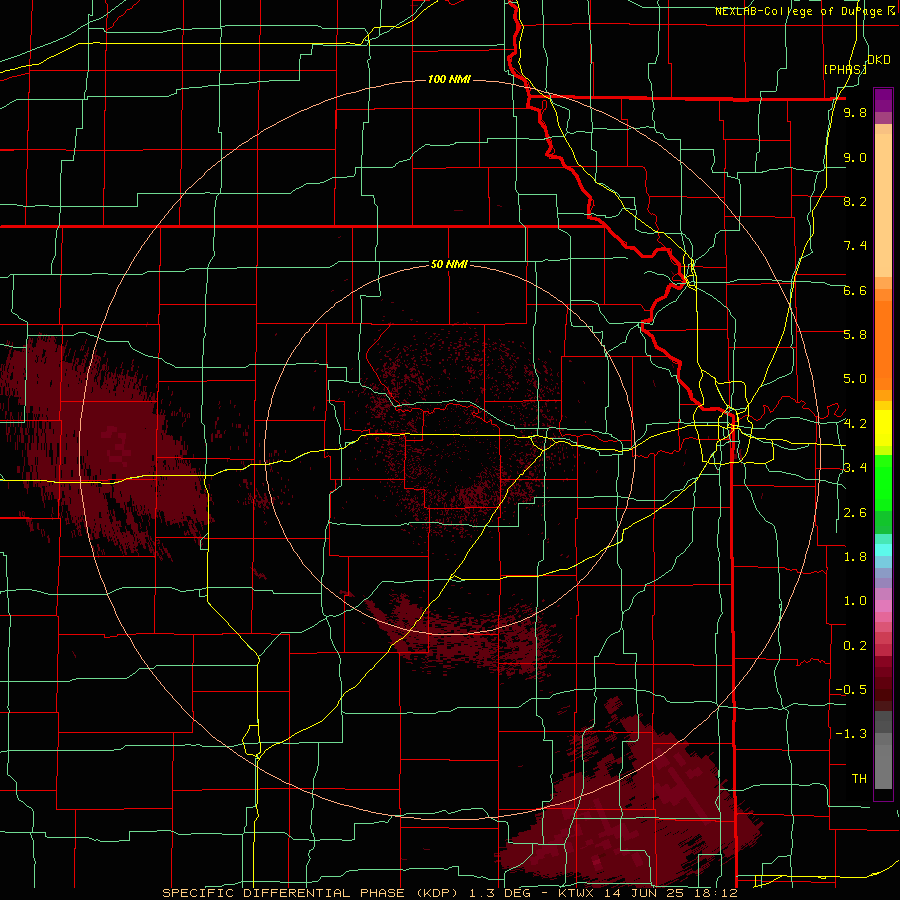The image size is (900, 900).
Task: Click the -0.5 scale value
Action: tap(852, 690)
